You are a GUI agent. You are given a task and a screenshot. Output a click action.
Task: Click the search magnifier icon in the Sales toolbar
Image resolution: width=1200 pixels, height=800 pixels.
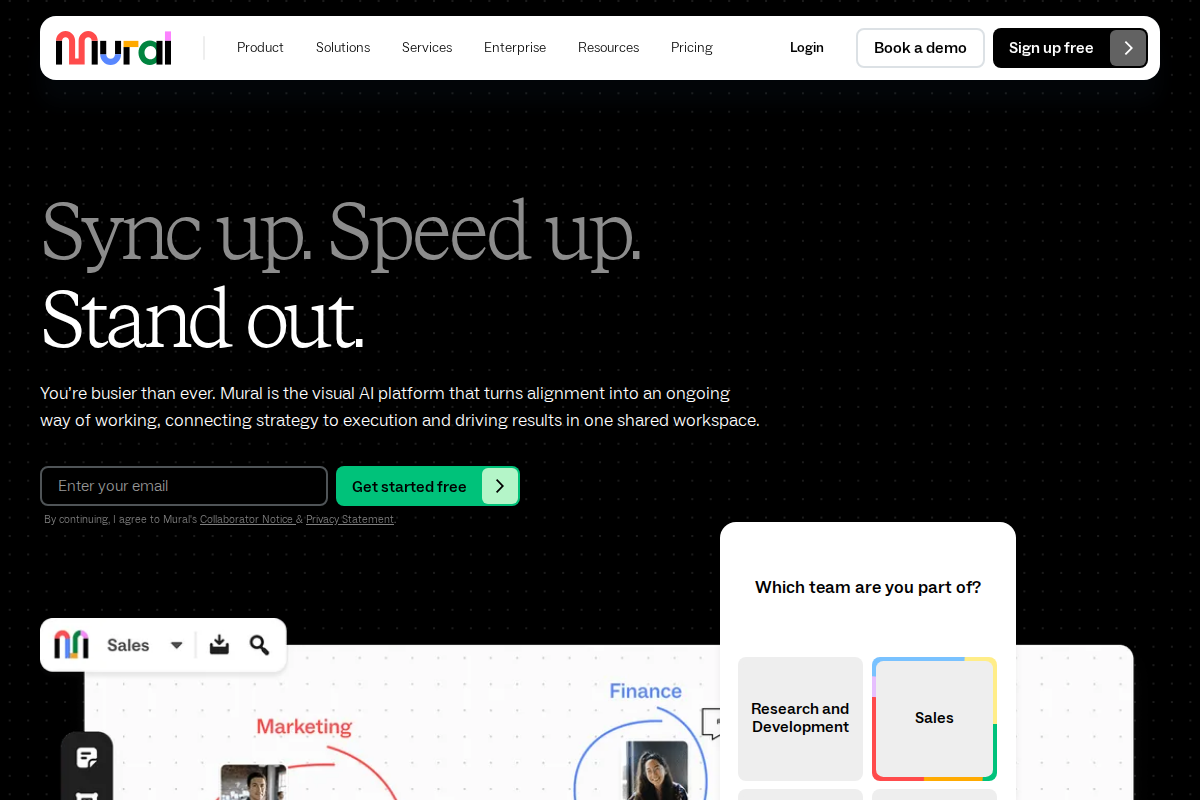(259, 645)
